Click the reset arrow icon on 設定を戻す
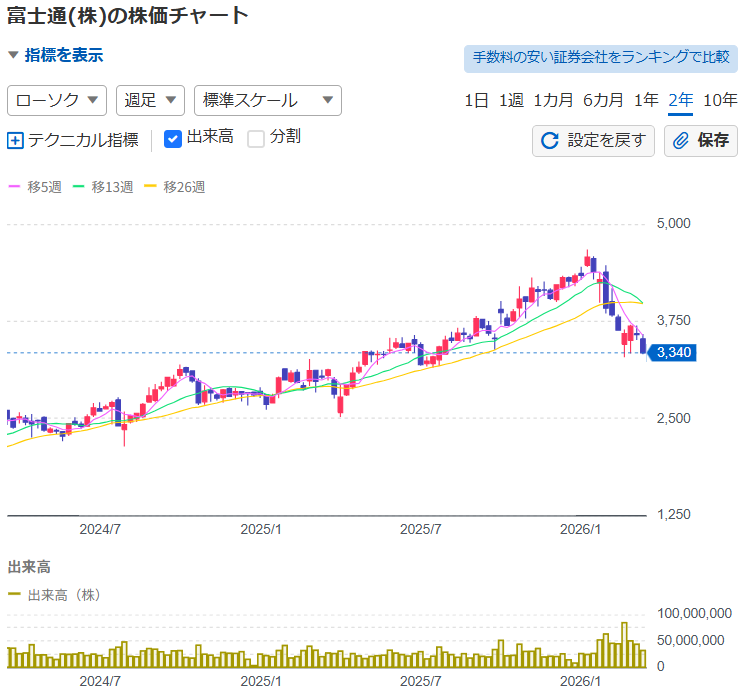748x691 pixels. point(549,140)
